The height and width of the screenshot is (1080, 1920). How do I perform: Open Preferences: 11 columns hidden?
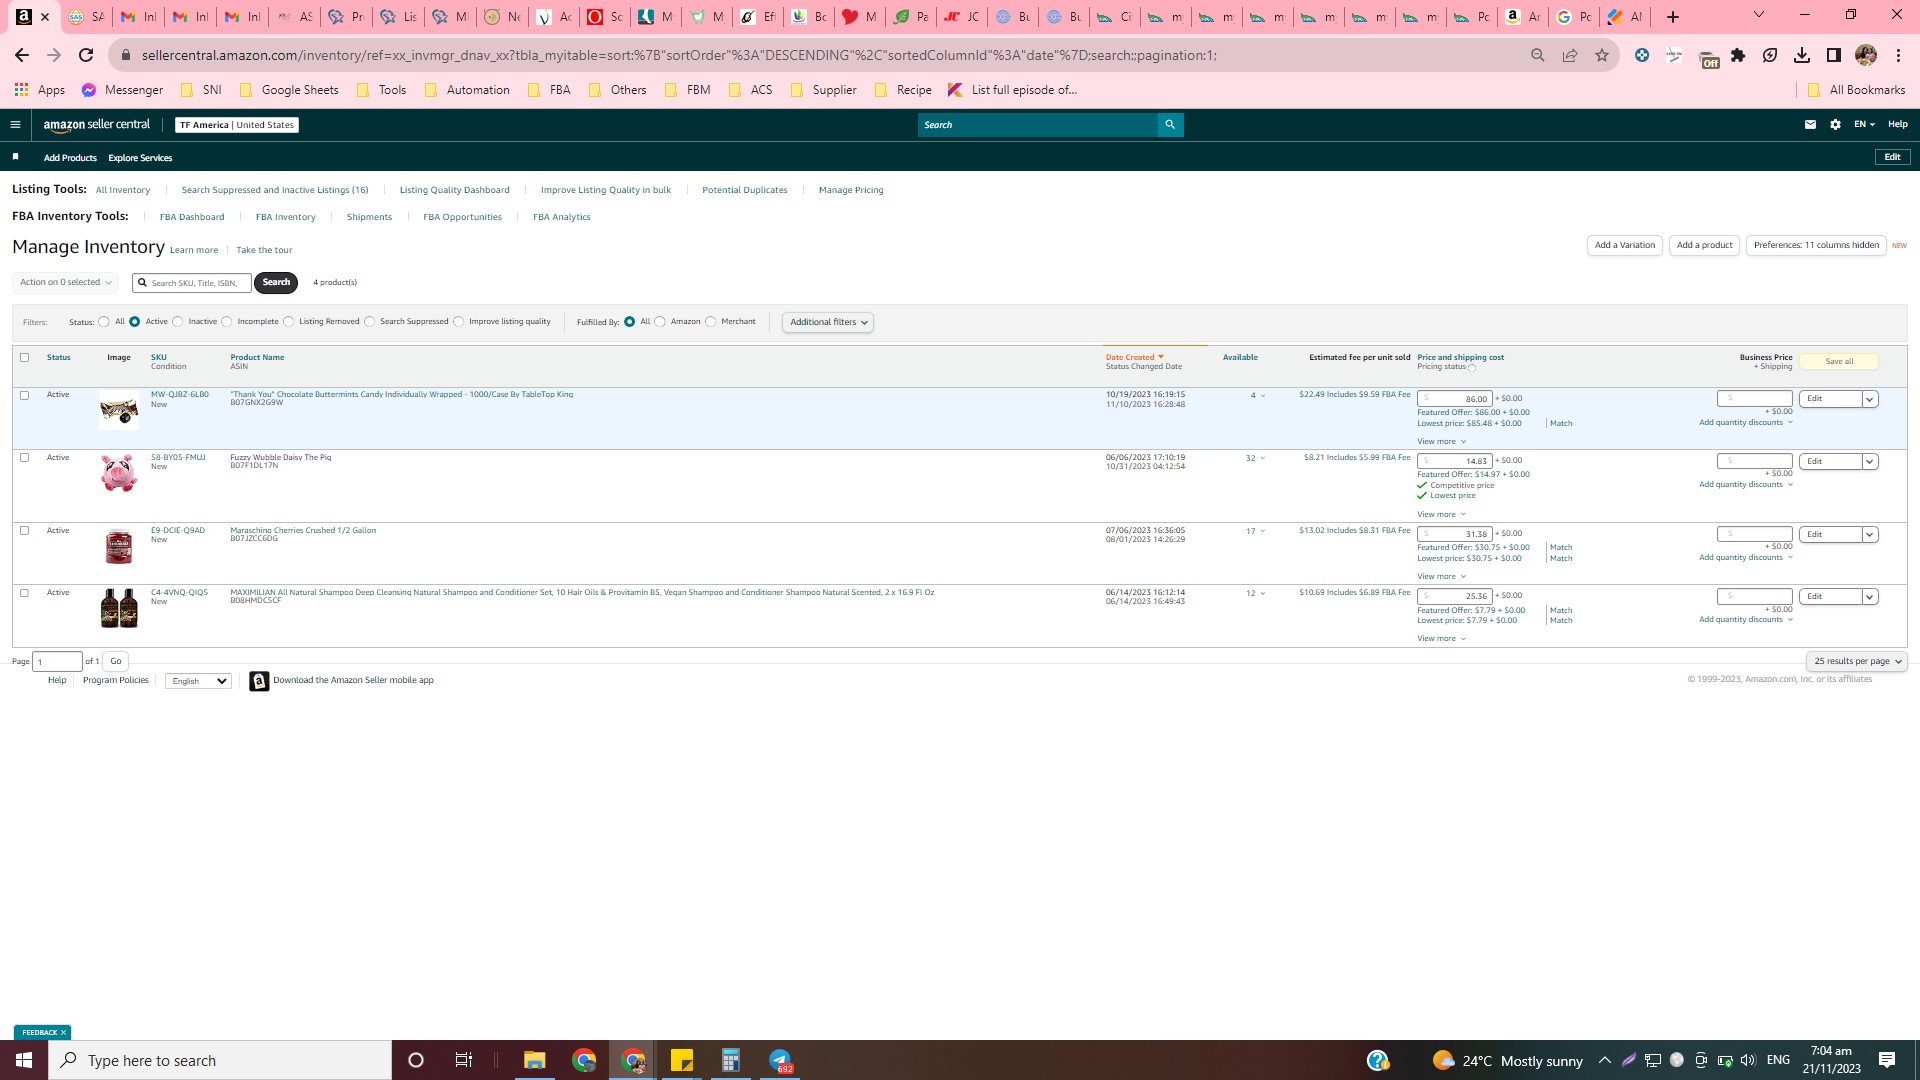pyautogui.click(x=1816, y=245)
